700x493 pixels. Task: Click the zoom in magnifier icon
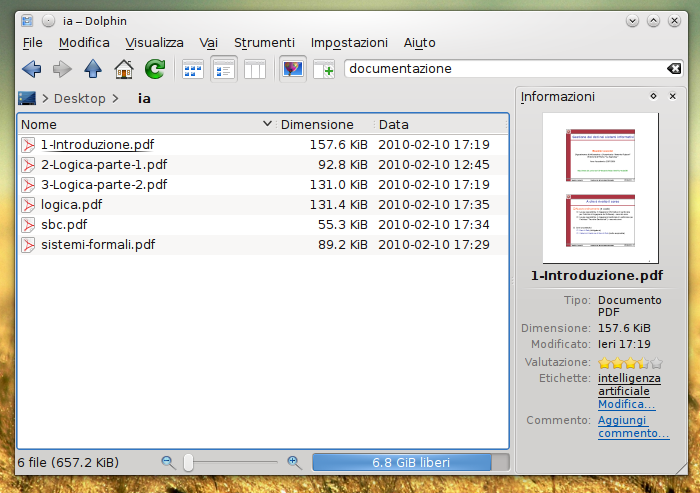coord(293,462)
